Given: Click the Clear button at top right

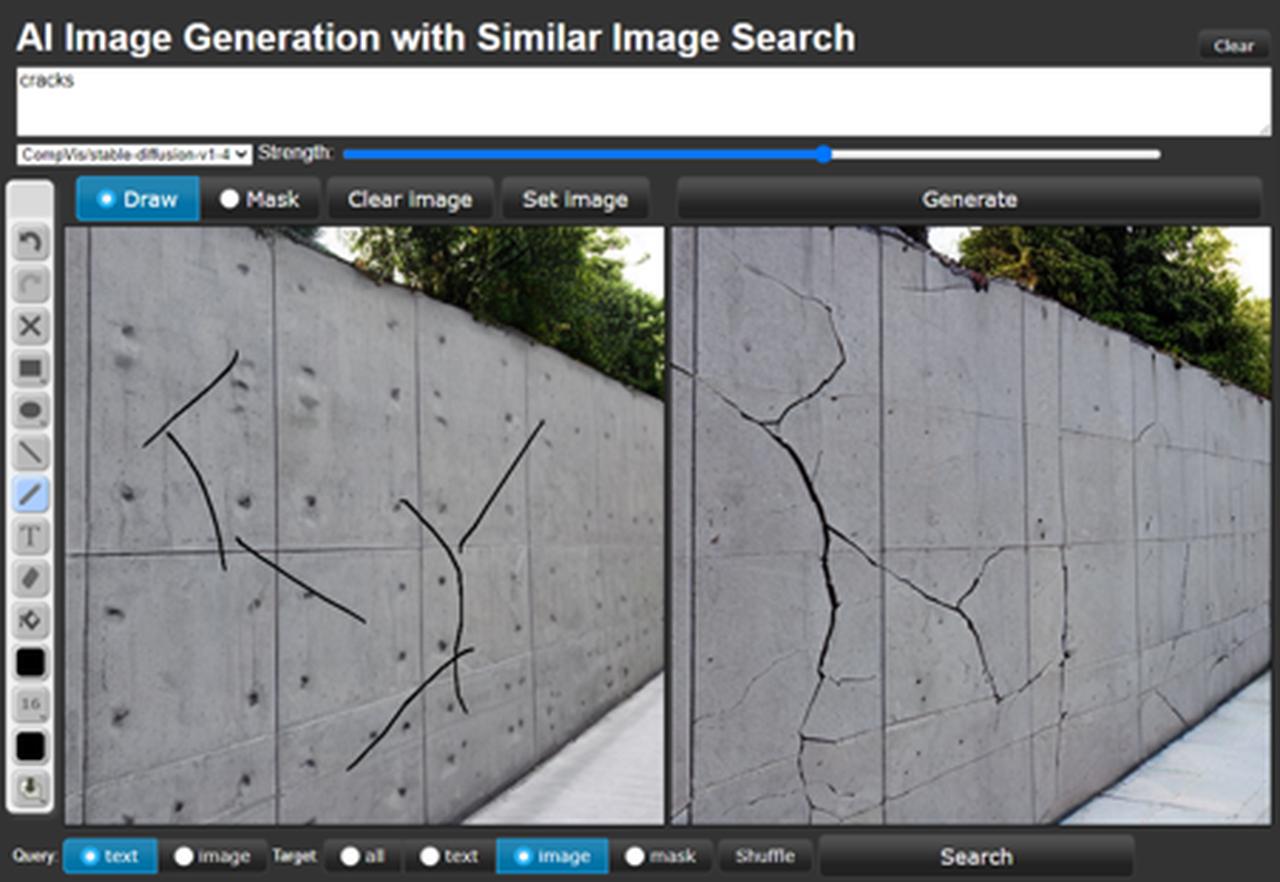Looking at the screenshot, I should click(x=1233, y=46).
